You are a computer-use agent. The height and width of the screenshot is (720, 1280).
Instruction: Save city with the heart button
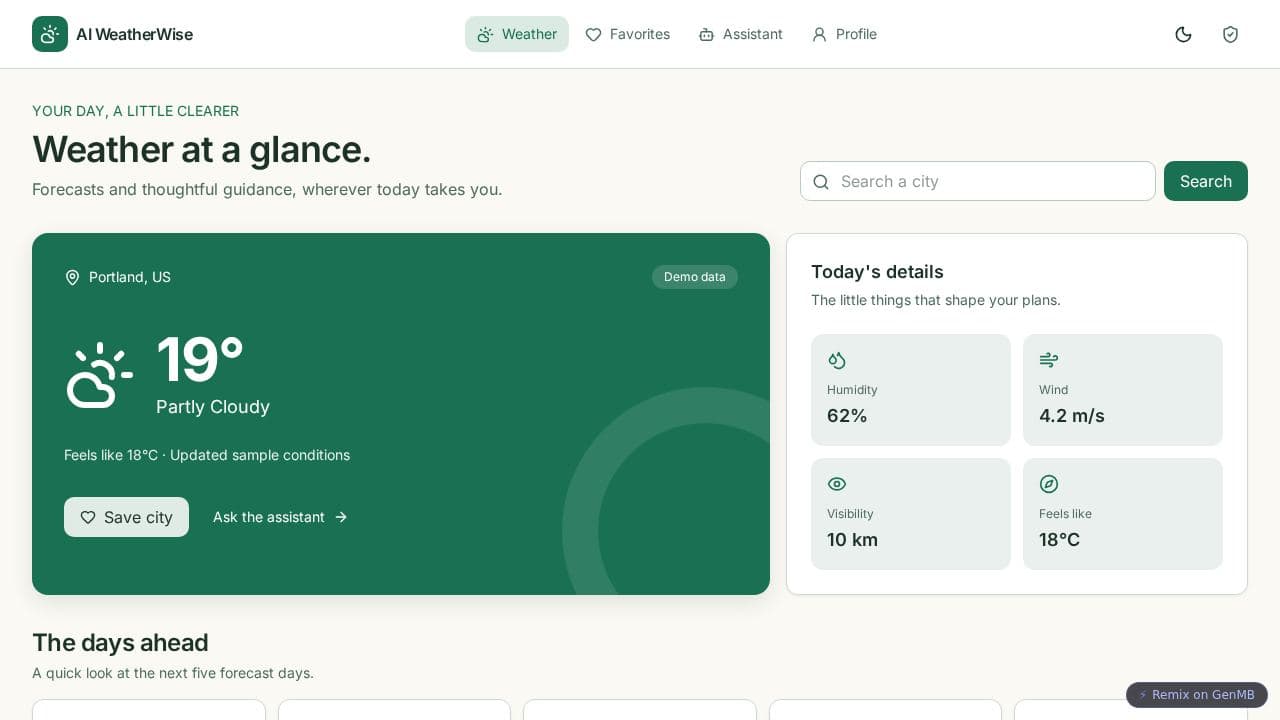point(126,517)
